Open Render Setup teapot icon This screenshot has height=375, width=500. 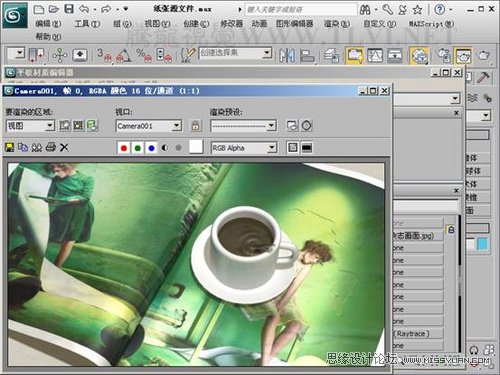click(x=443, y=55)
